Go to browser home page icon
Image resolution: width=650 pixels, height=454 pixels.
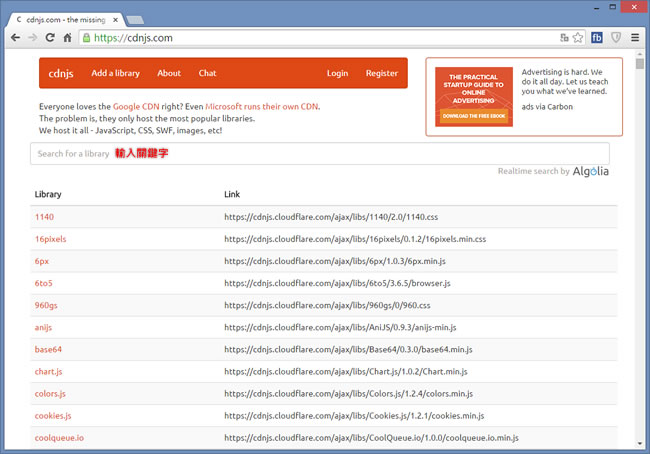coord(68,38)
